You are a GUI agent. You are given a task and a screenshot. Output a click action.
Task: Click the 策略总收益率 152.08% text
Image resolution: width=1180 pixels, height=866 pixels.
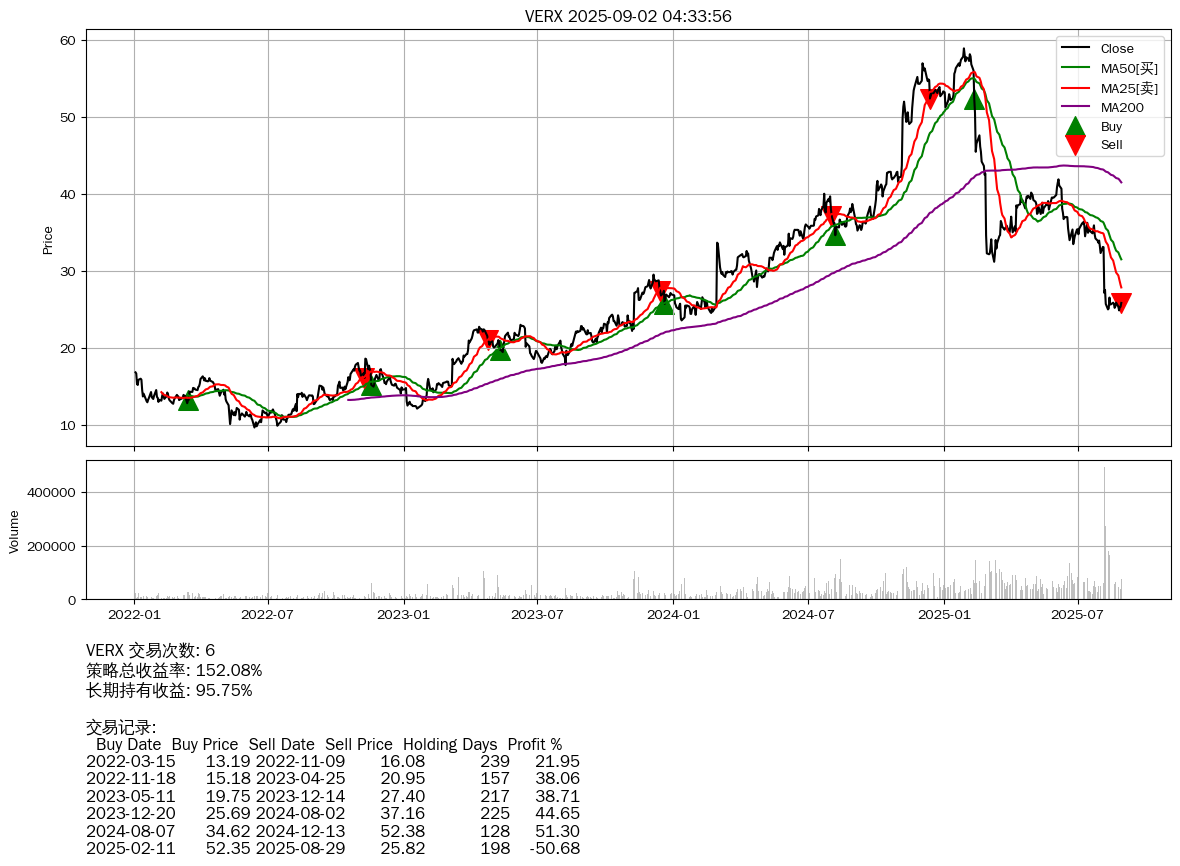[174, 670]
